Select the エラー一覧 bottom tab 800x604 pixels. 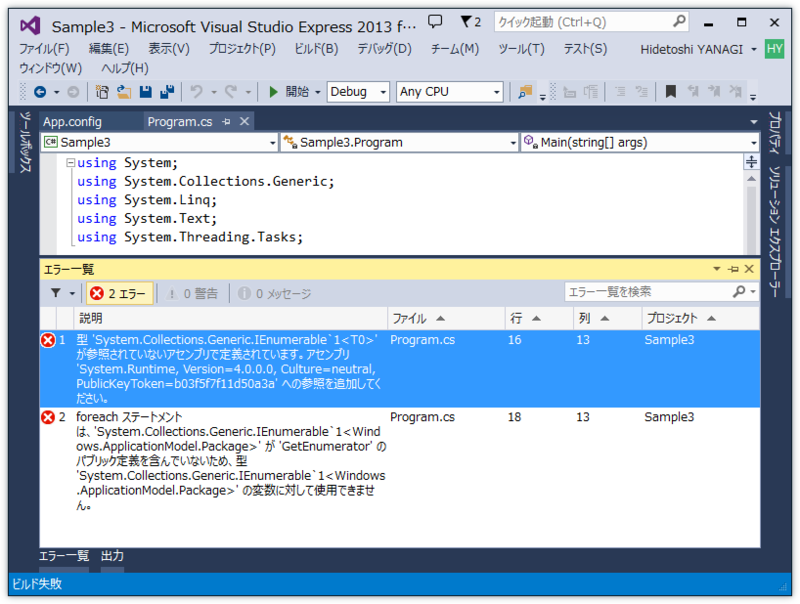(x=64, y=556)
